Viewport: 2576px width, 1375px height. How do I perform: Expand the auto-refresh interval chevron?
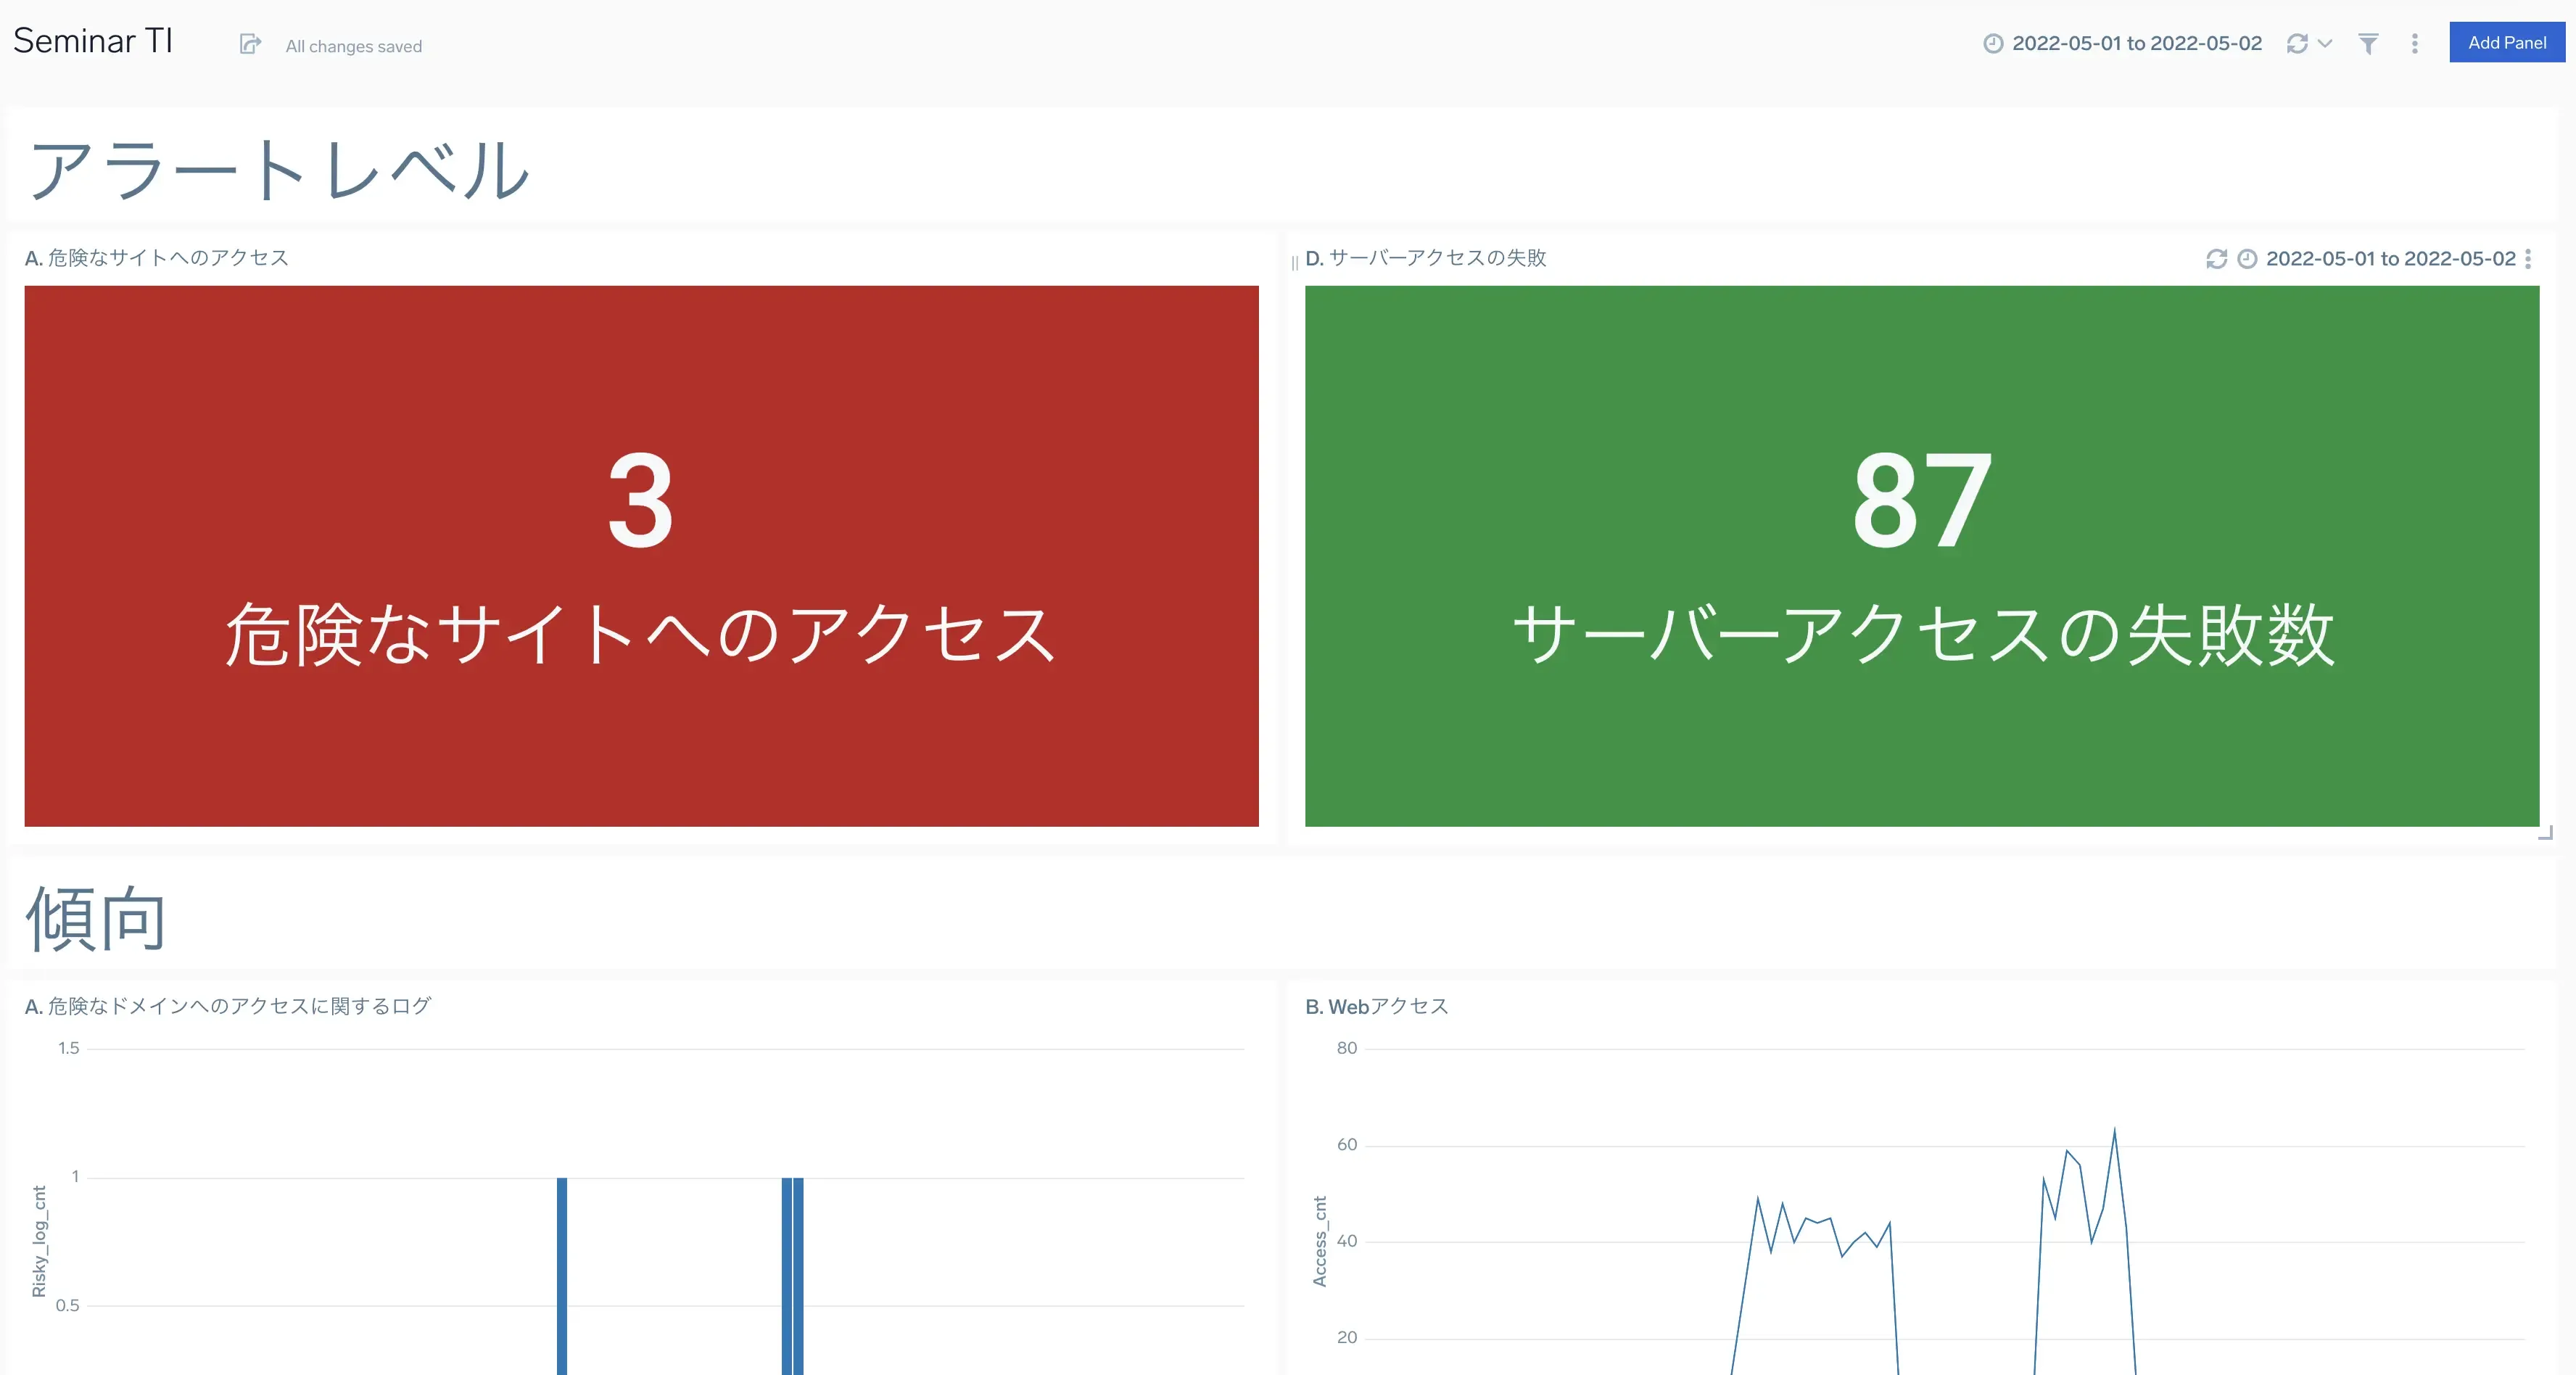point(2325,44)
